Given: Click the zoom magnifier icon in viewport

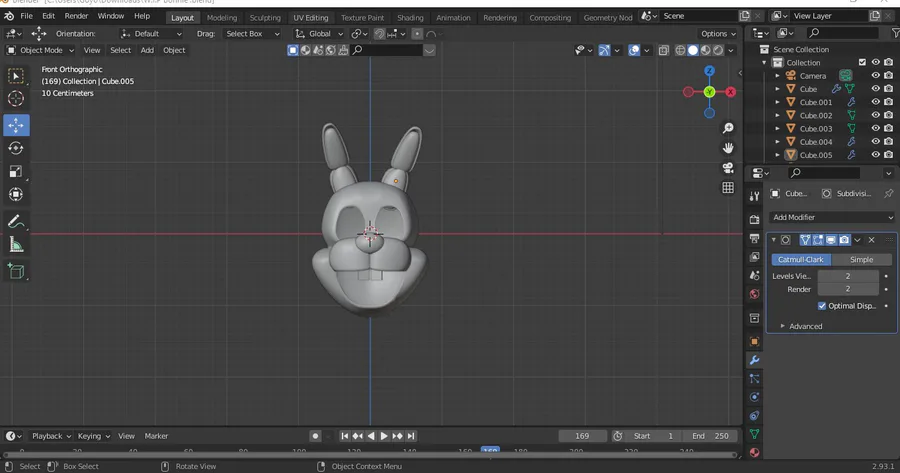Looking at the screenshot, I should coord(728,128).
